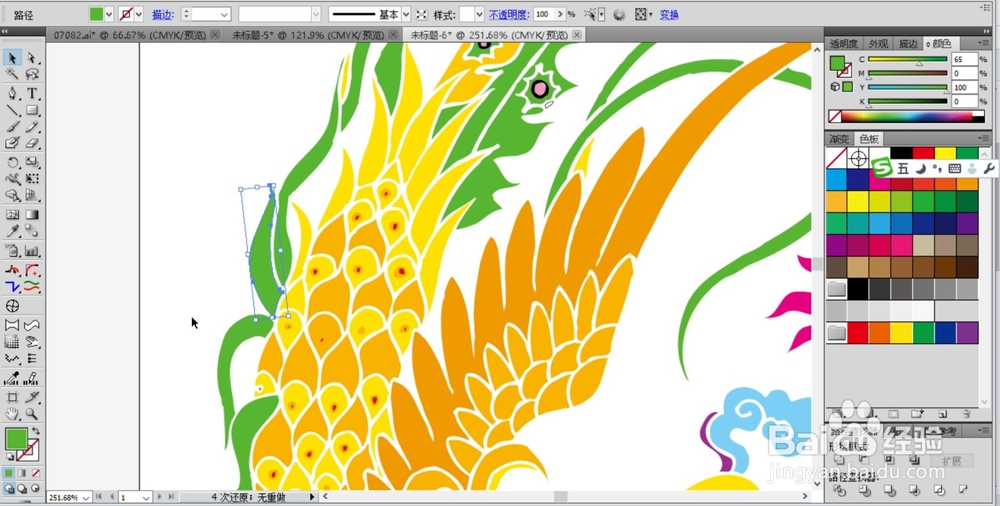Open artboard number dropdown in status bar
Screen dimensions: 1000x506
pos(146,497)
